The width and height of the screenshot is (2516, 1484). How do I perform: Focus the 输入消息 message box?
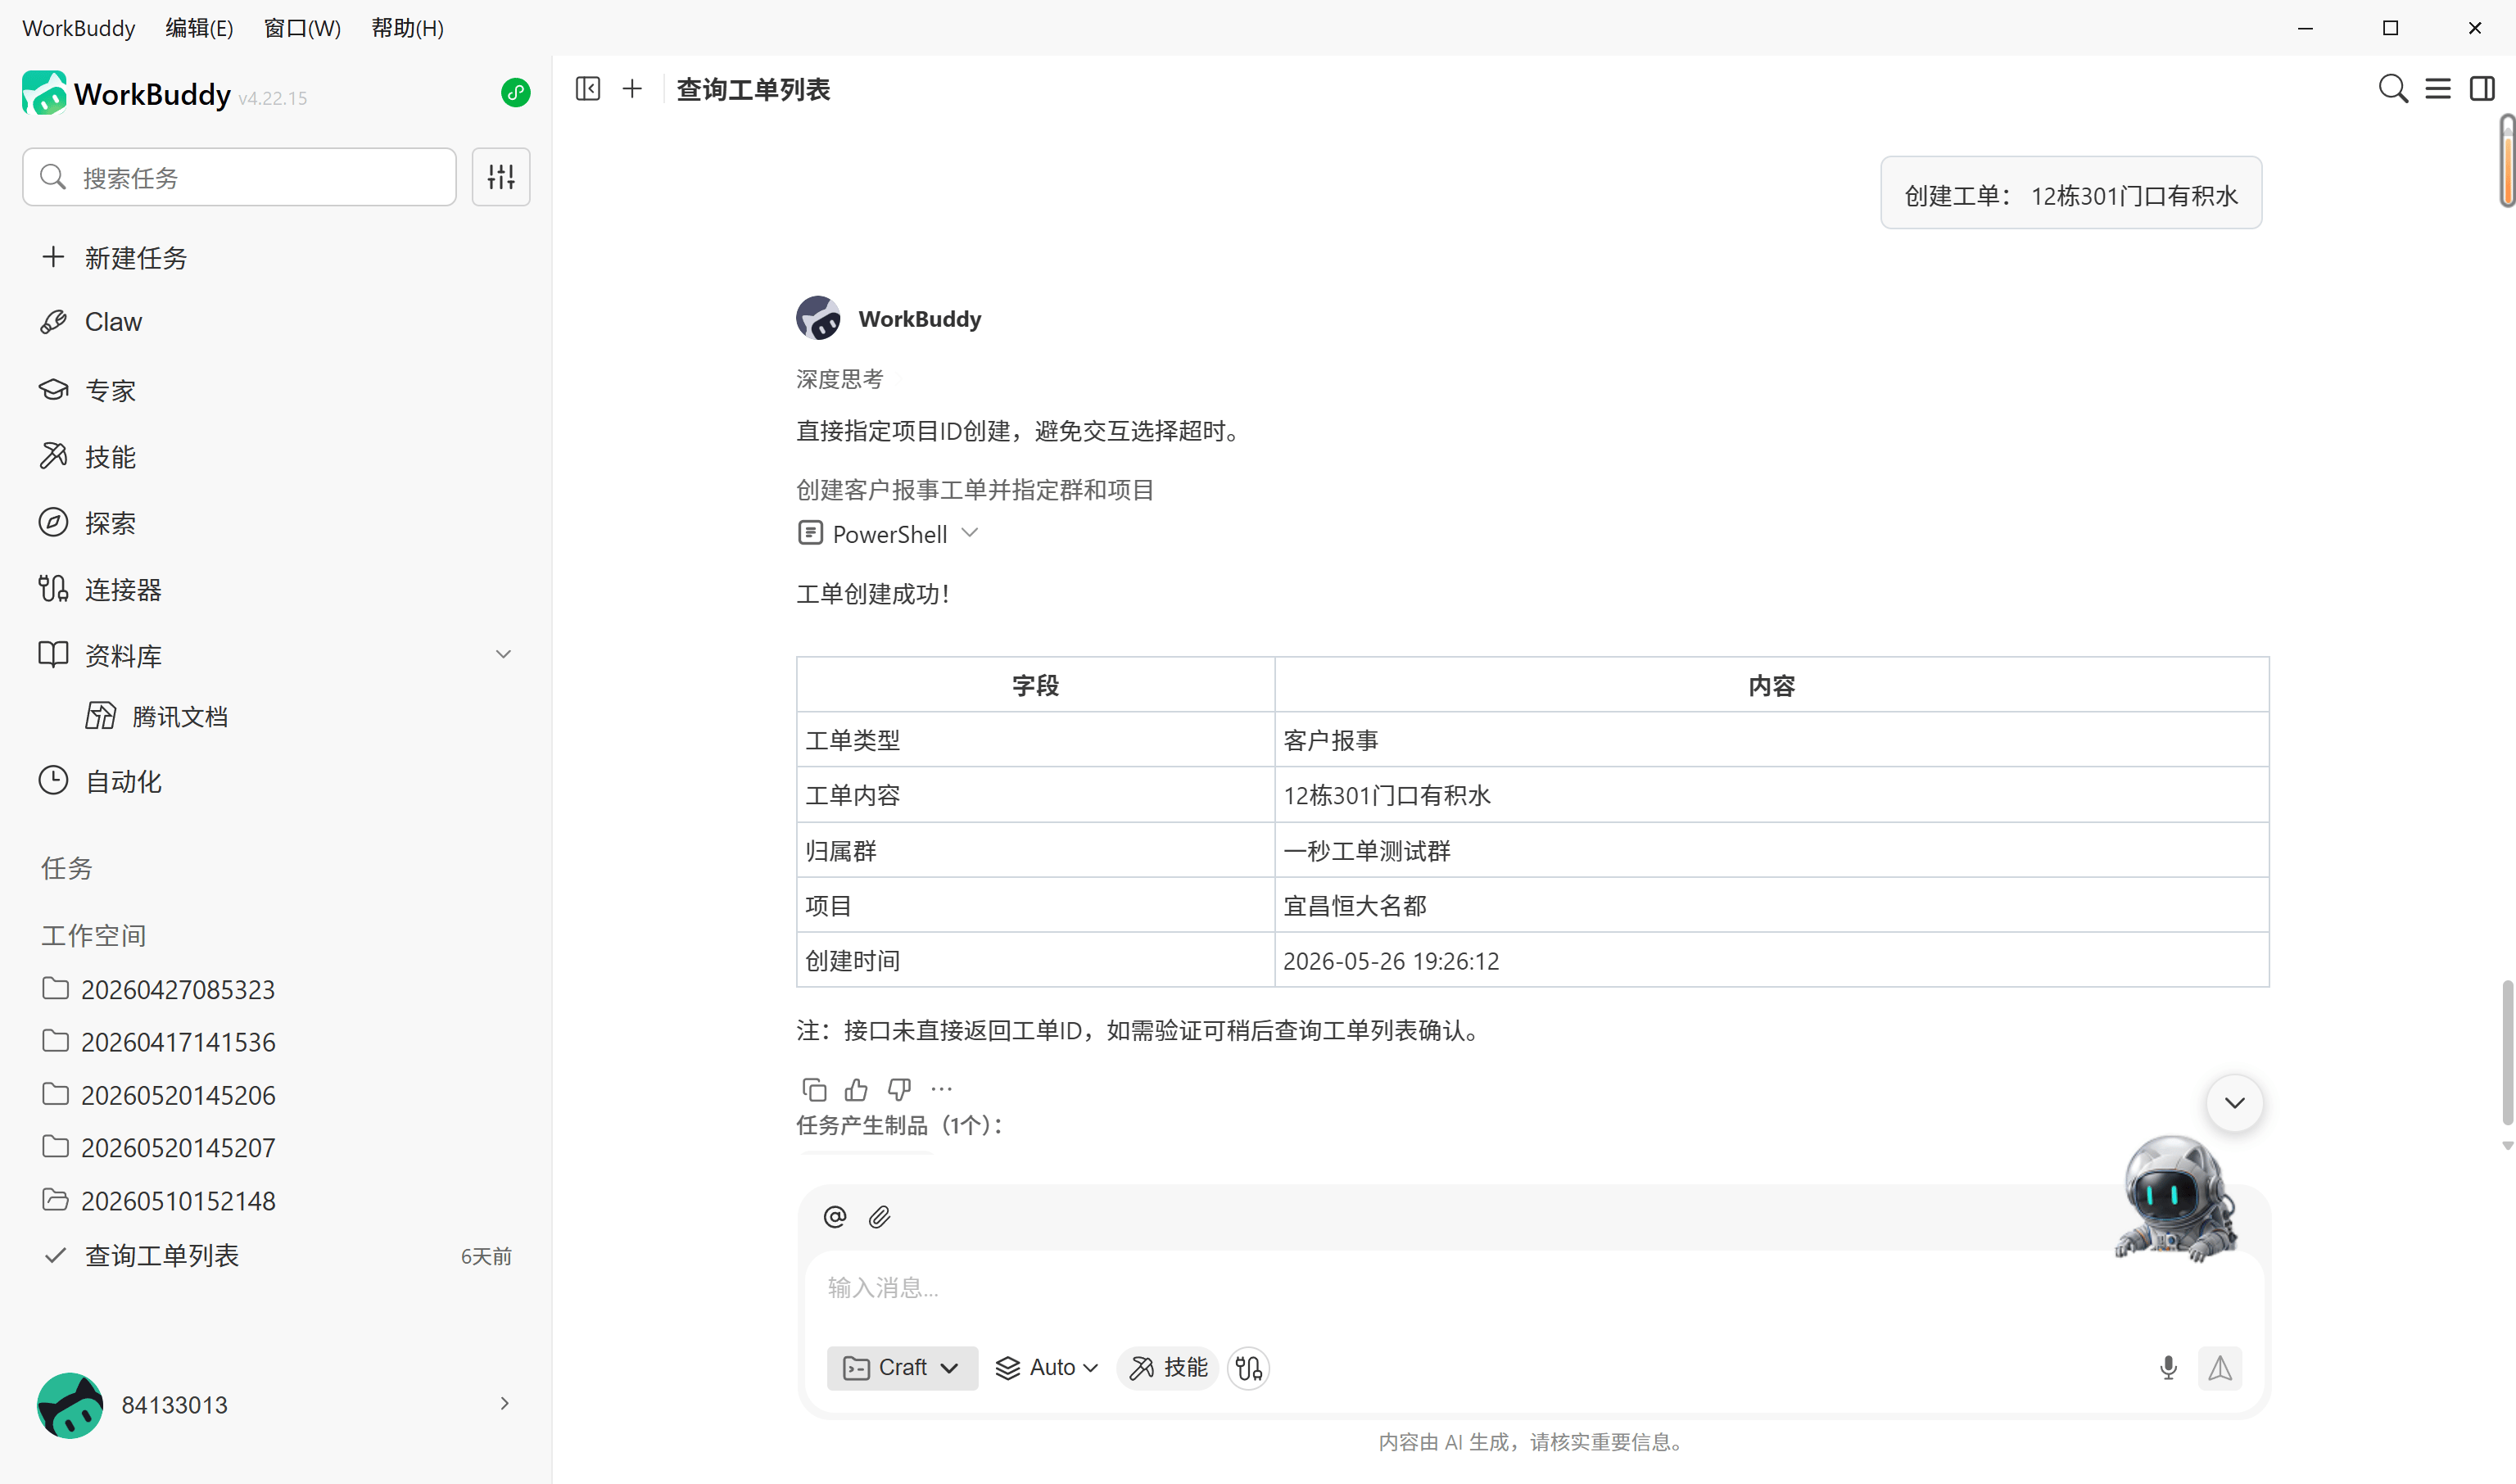(1532, 1288)
